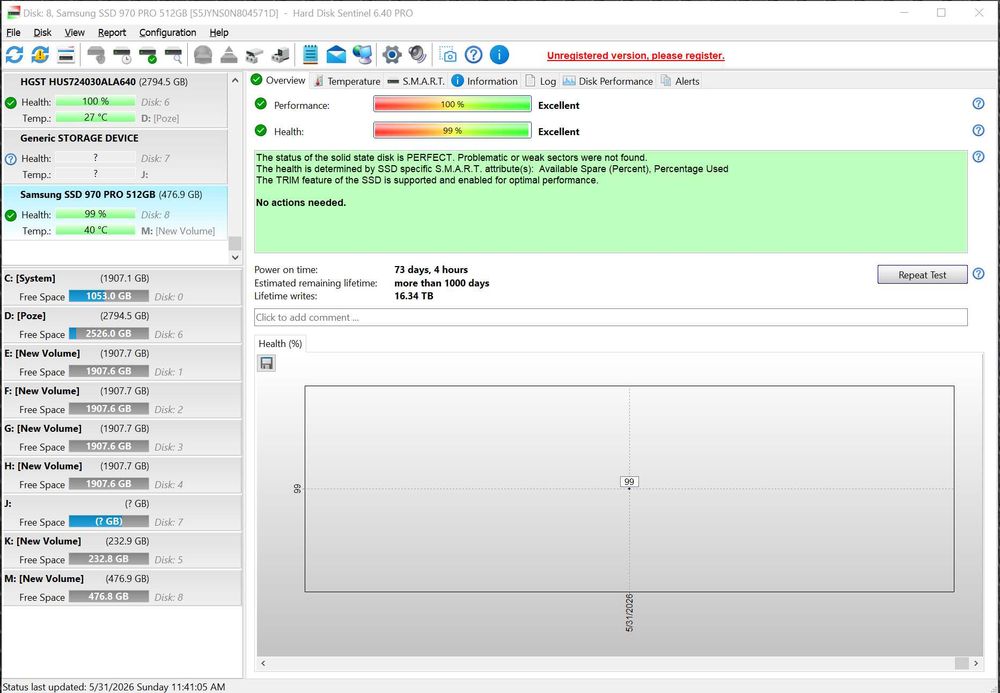
Task: Switch to the Temperature tab
Action: coord(347,81)
